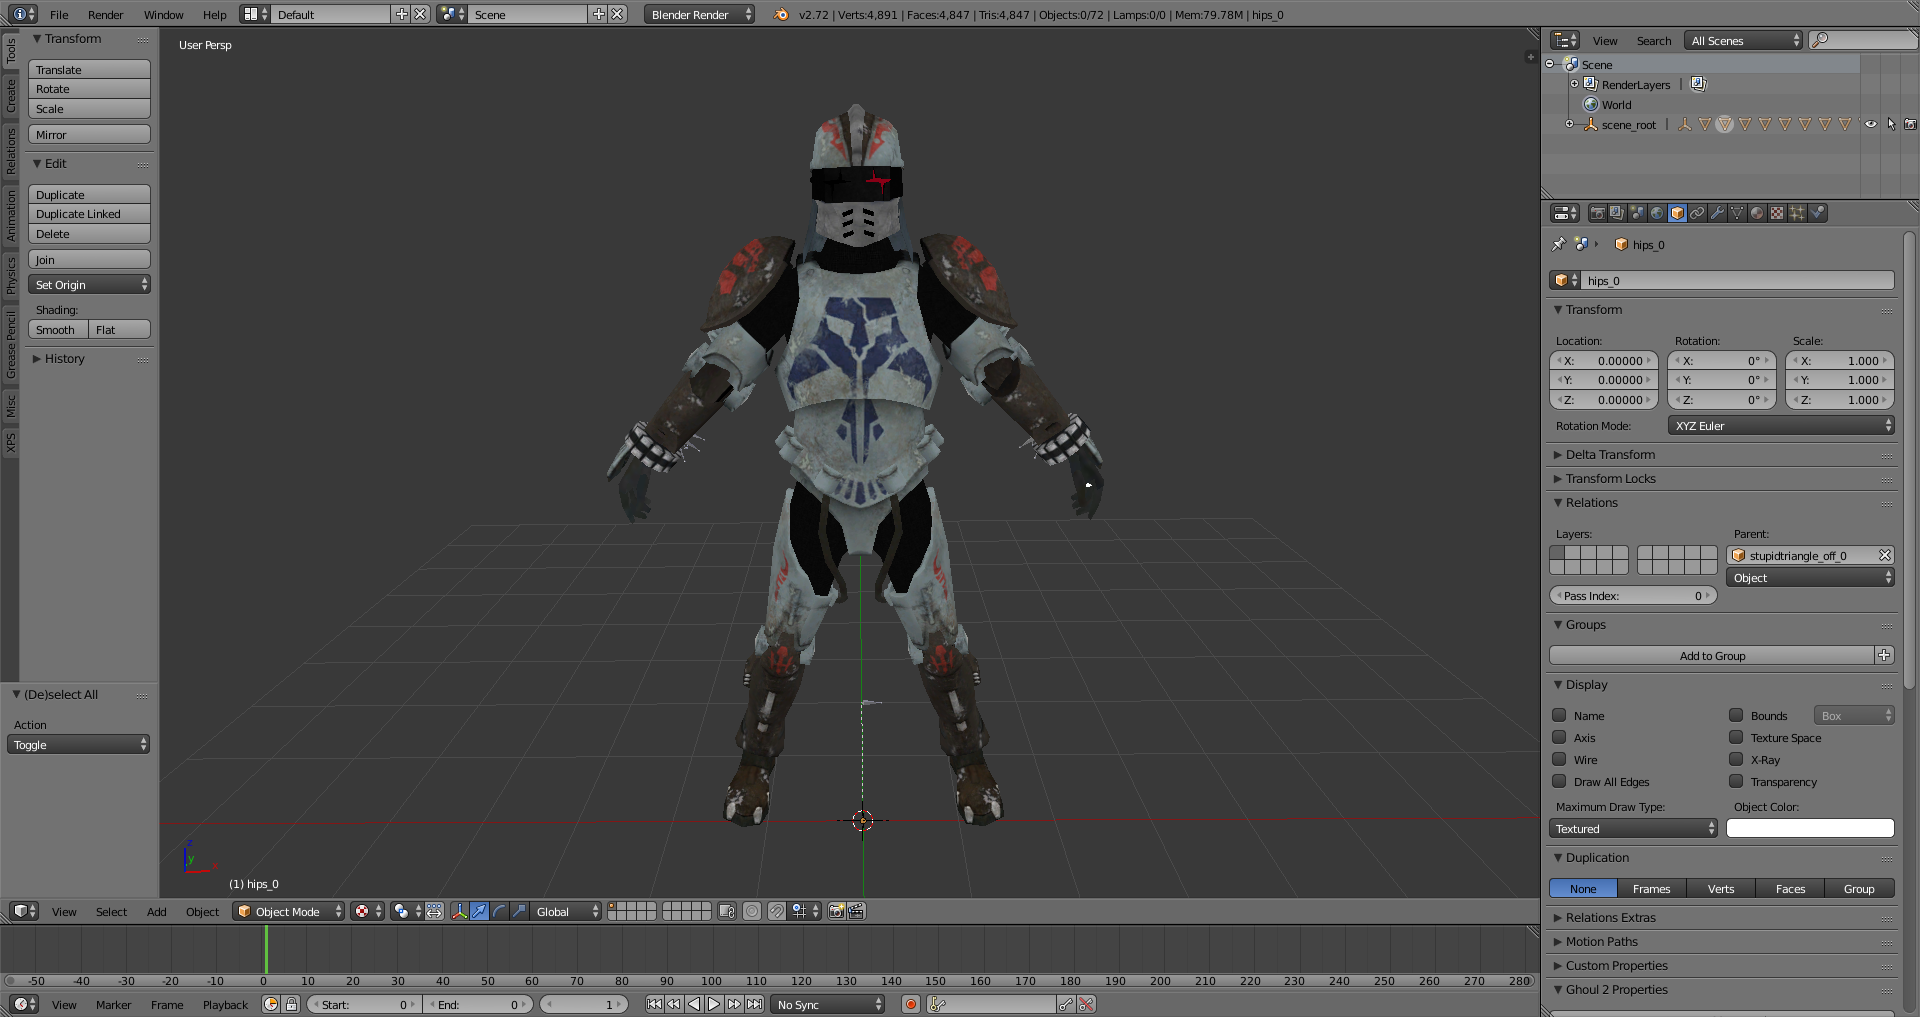Click the OpenGL render image camera icon
Screen dimensions: 1920x1017
tap(836, 911)
